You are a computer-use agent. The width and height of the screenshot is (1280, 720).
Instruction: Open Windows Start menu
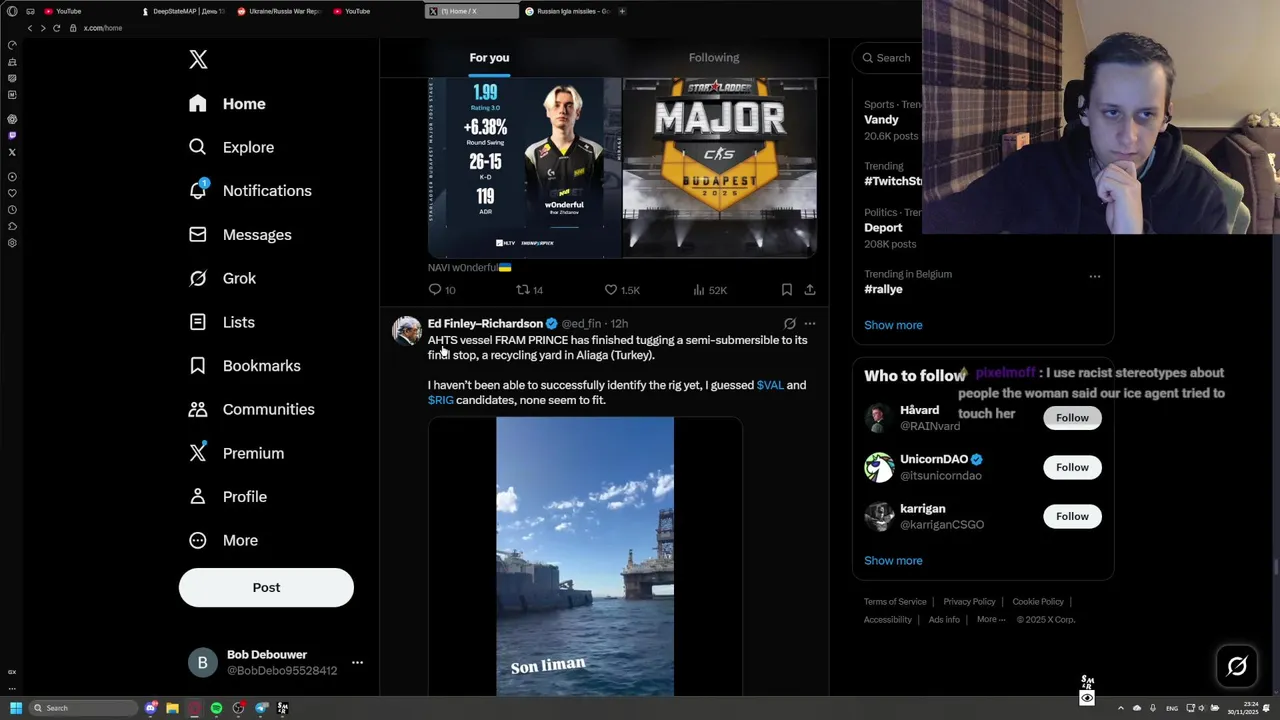(x=15, y=708)
